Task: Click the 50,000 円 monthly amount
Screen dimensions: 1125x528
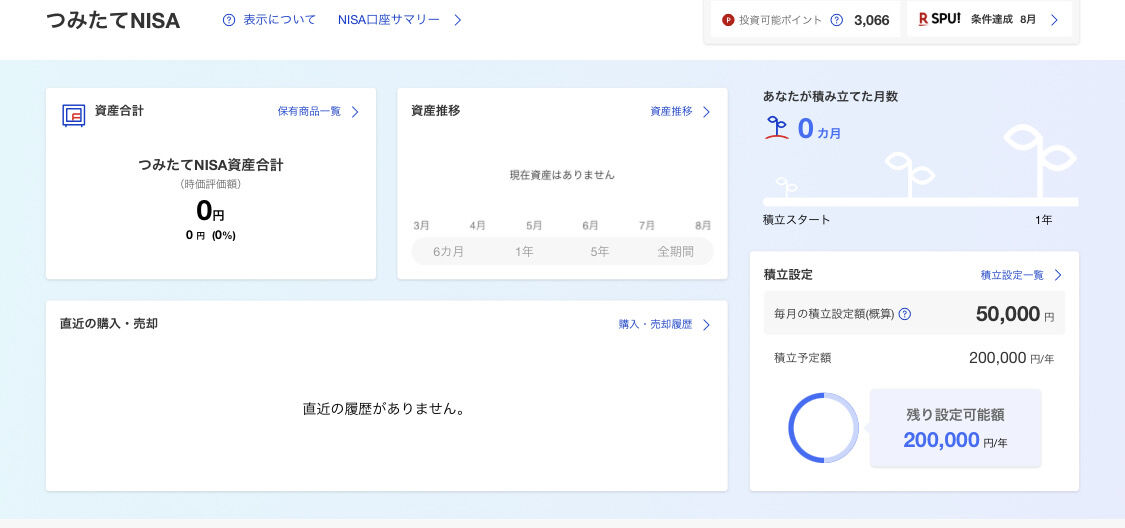Action: (1015, 314)
